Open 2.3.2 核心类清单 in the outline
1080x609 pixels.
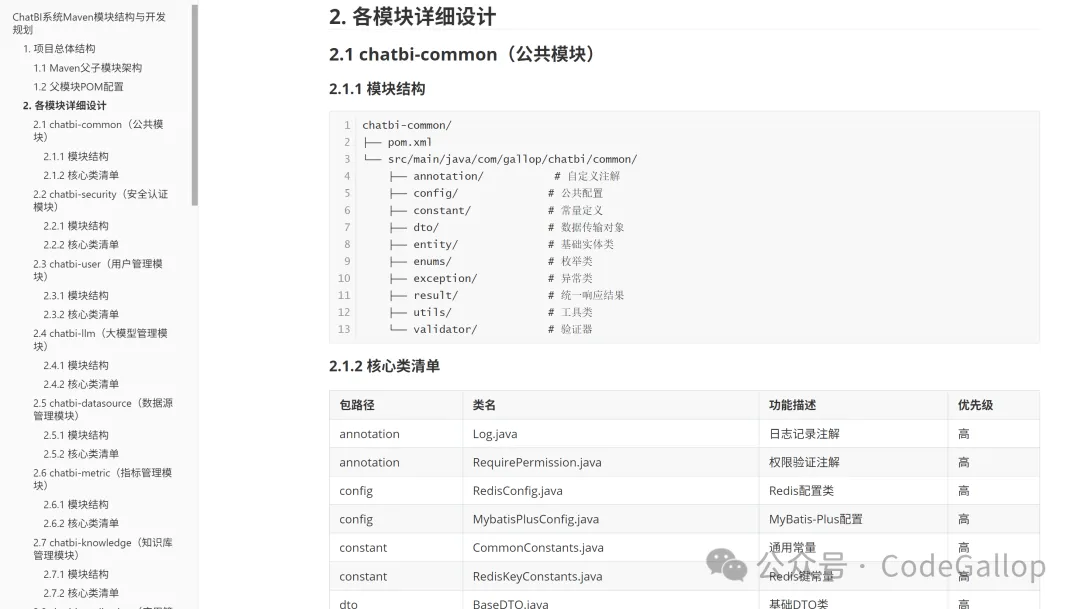(81, 314)
